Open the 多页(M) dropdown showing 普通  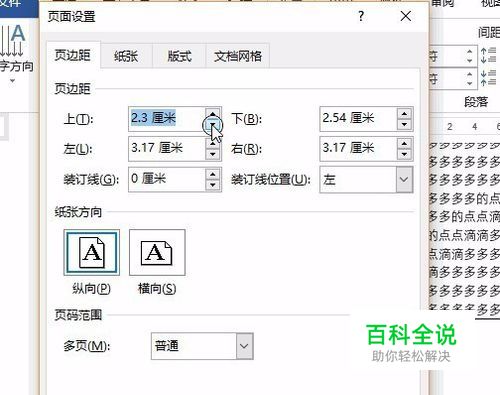pyautogui.click(x=202, y=346)
